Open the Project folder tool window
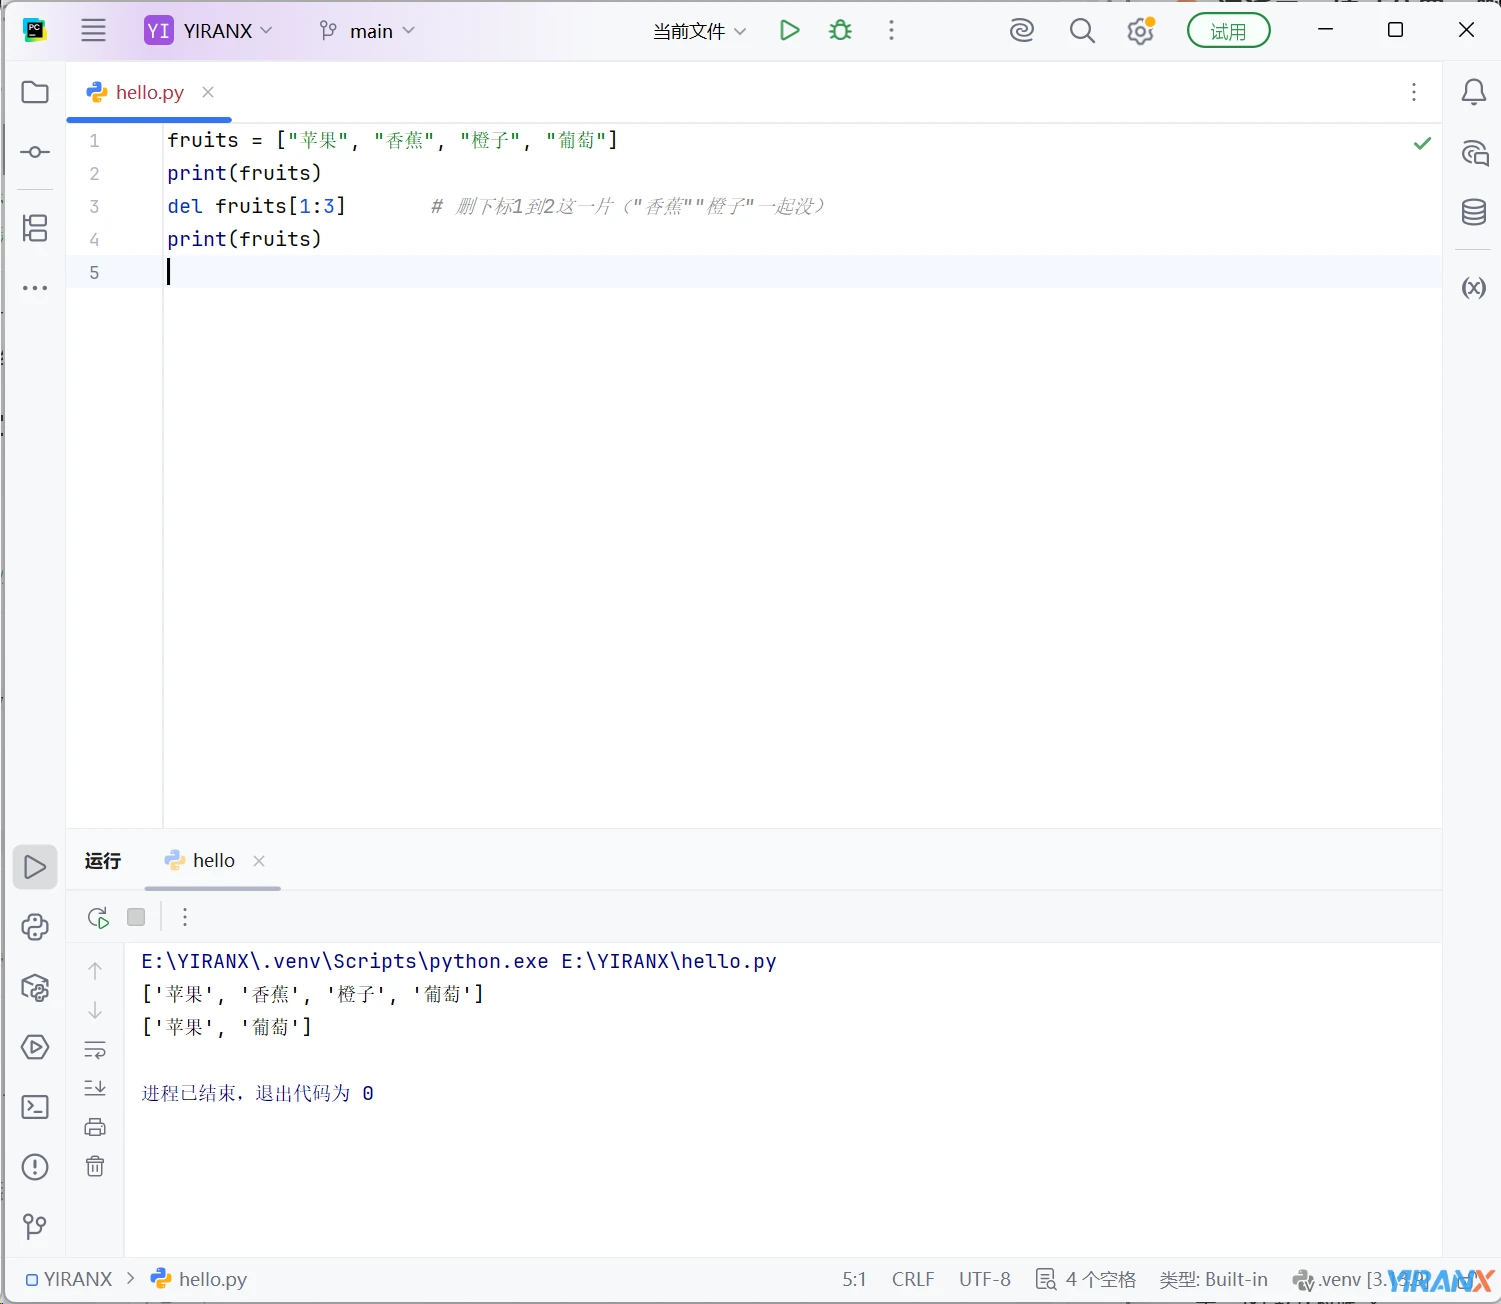Image resolution: width=1501 pixels, height=1304 pixels. (35, 92)
